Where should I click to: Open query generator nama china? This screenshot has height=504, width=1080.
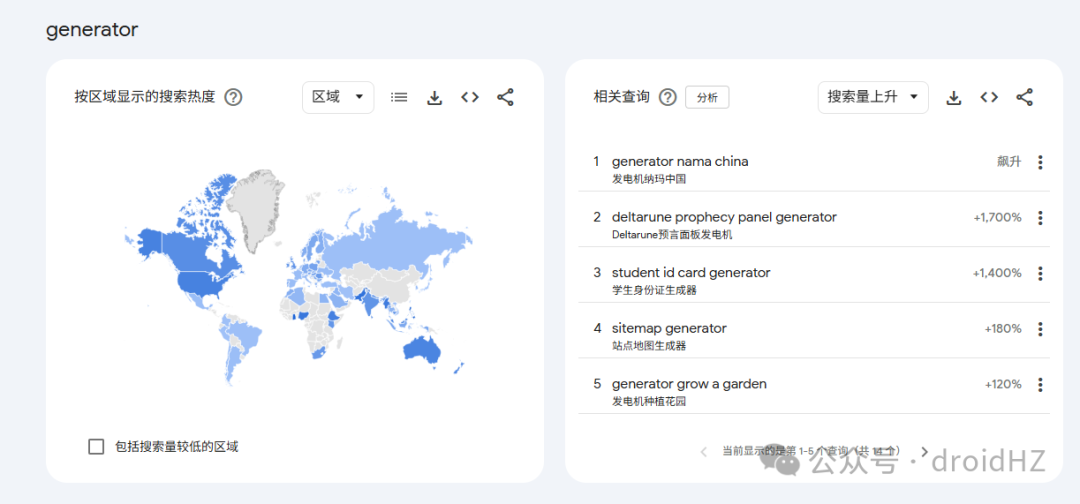click(680, 162)
